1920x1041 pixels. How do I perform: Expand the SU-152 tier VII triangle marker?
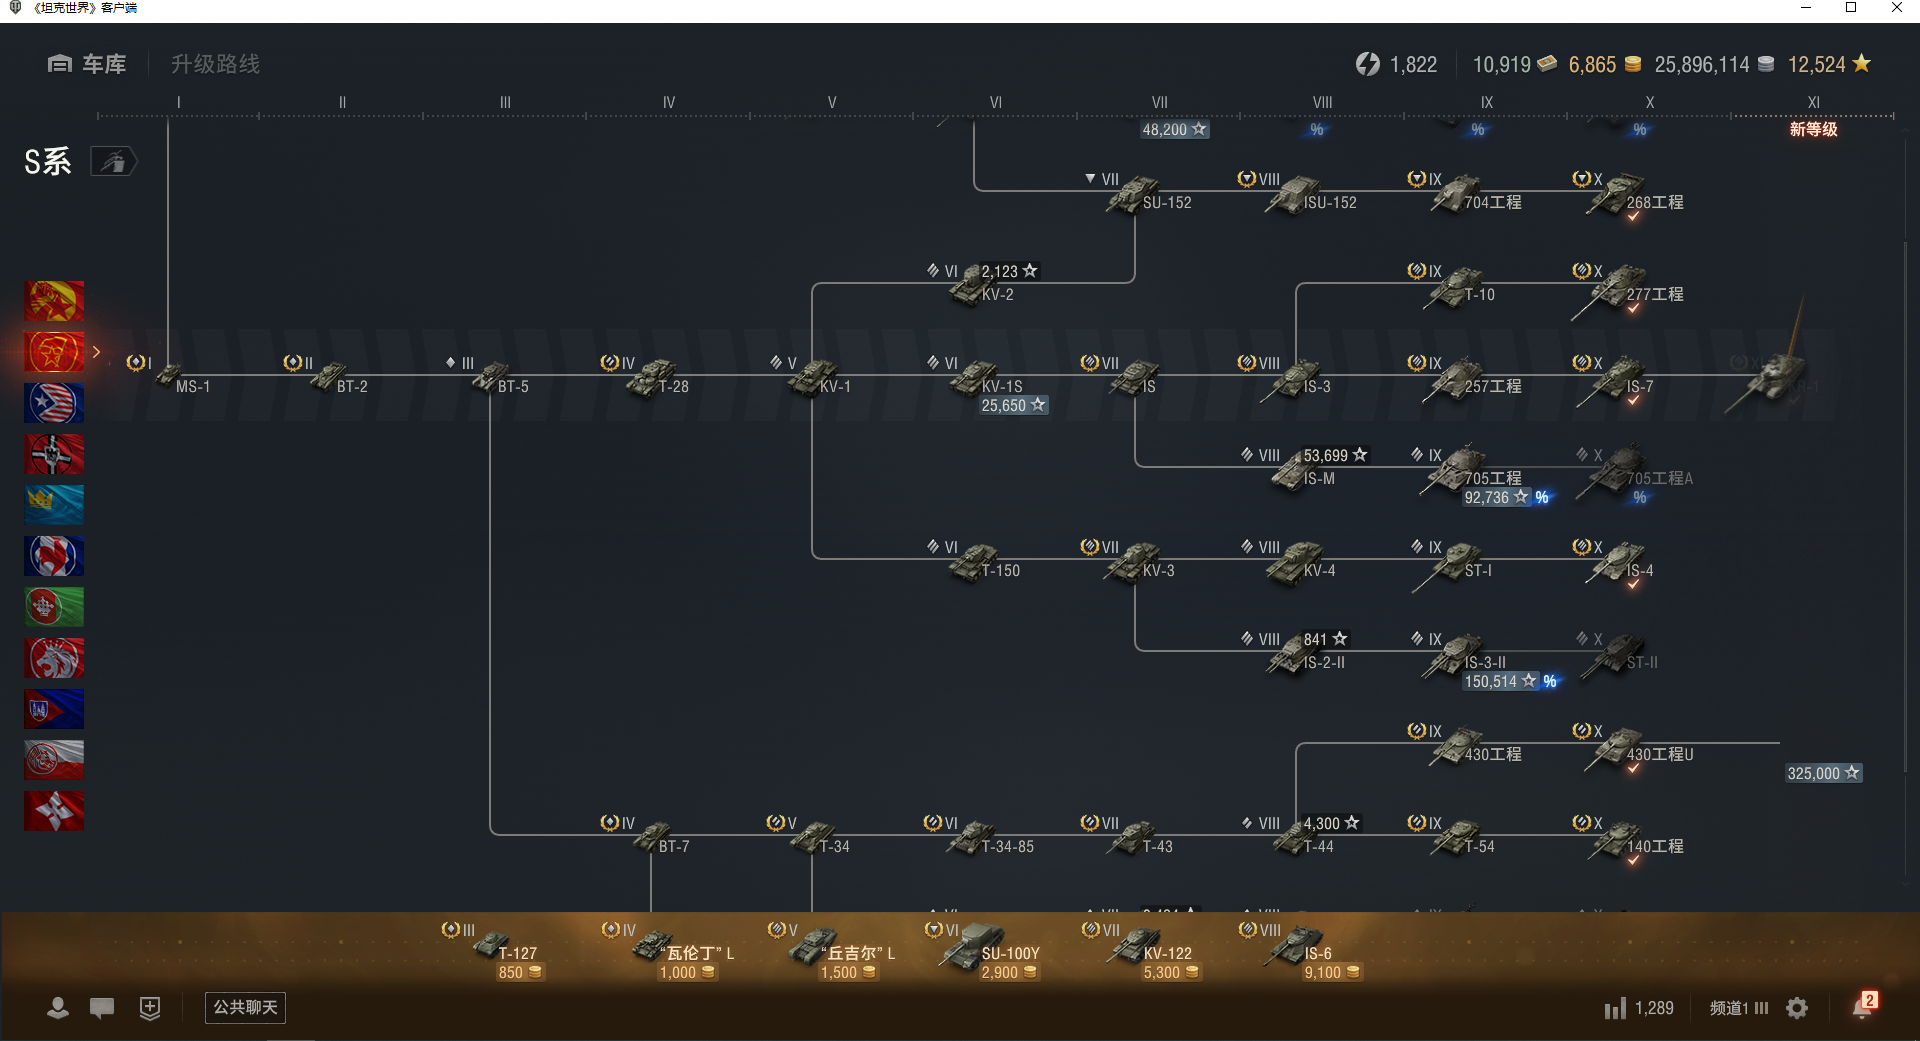tap(1090, 179)
